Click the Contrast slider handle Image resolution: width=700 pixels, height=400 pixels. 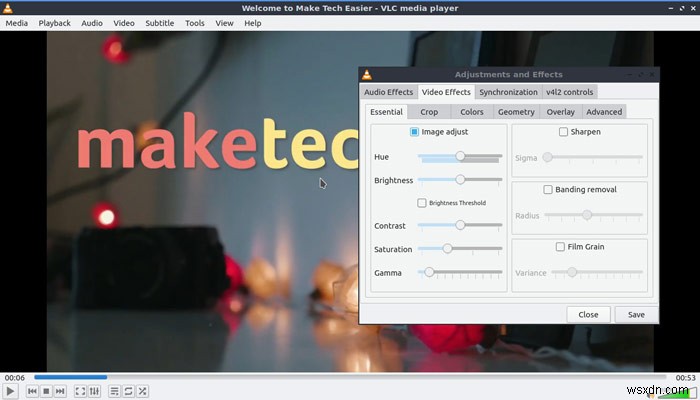pyautogui.click(x=460, y=225)
